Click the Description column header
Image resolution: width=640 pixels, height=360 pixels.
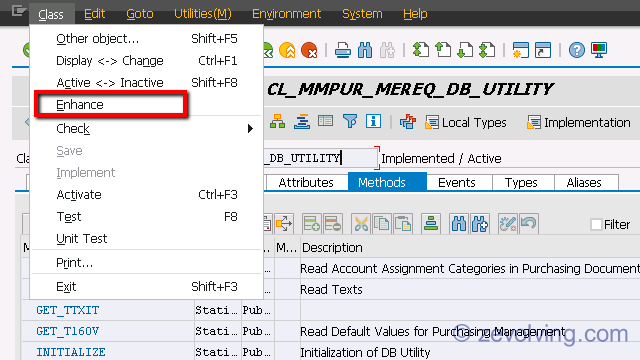tap(332, 248)
